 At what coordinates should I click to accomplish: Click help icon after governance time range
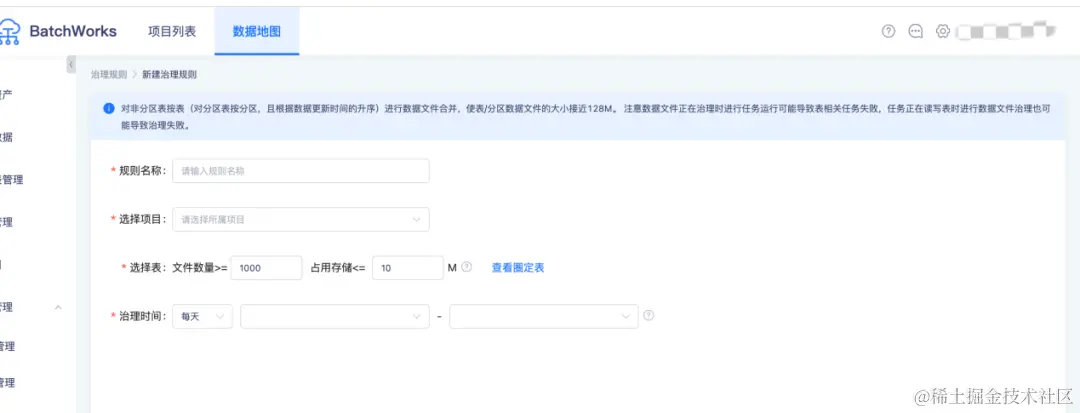[x=648, y=315]
